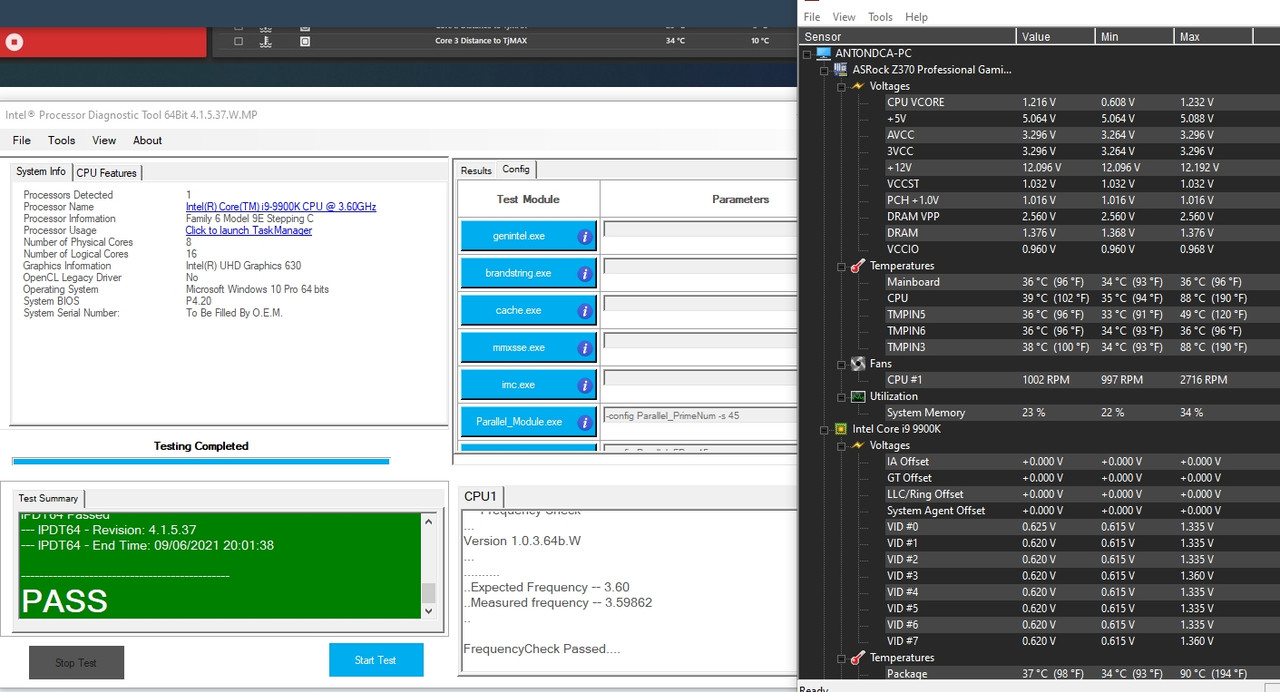Click thermometer icon in Core 3 Distance row
The image size is (1280, 692).
267,41
